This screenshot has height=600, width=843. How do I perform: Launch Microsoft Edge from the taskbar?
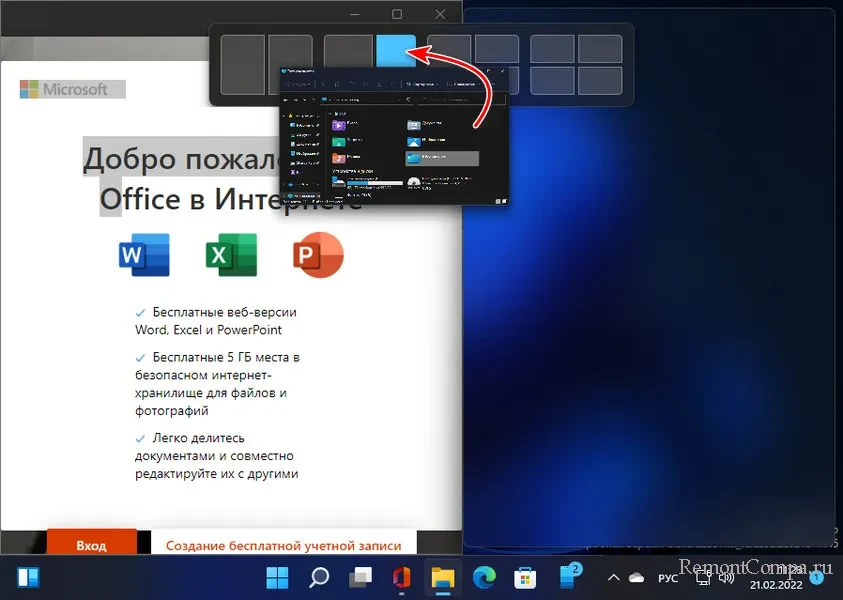tap(483, 577)
